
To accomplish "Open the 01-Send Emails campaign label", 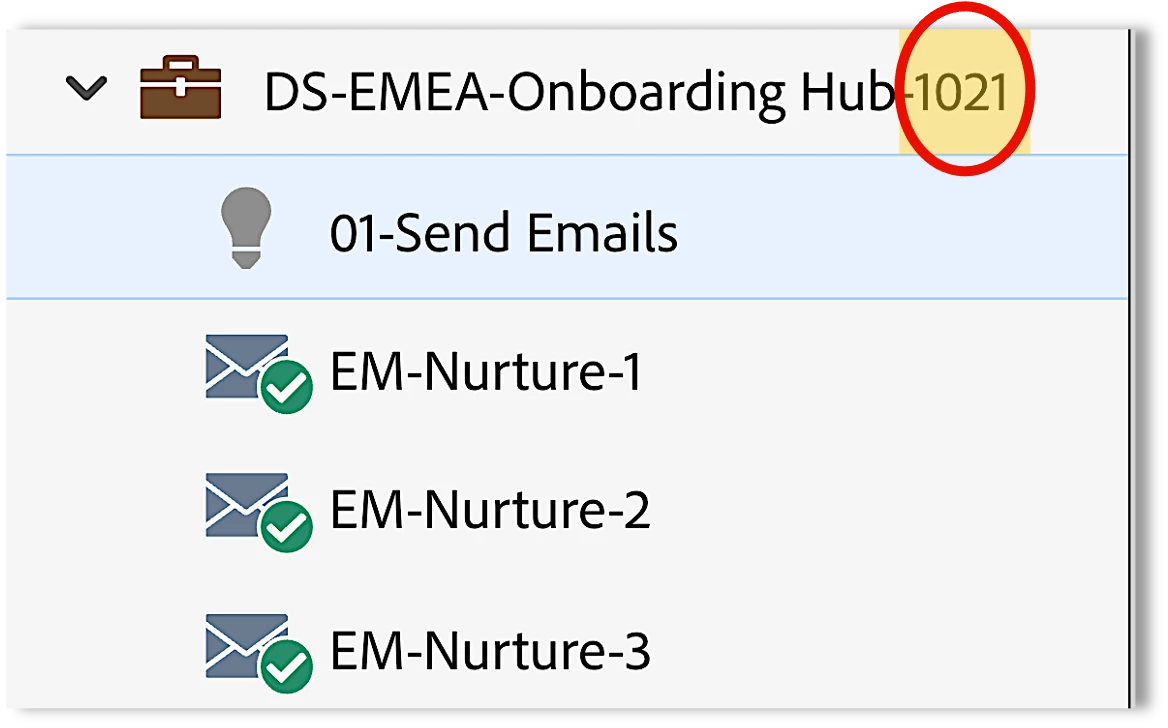I will tap(504, 232).
